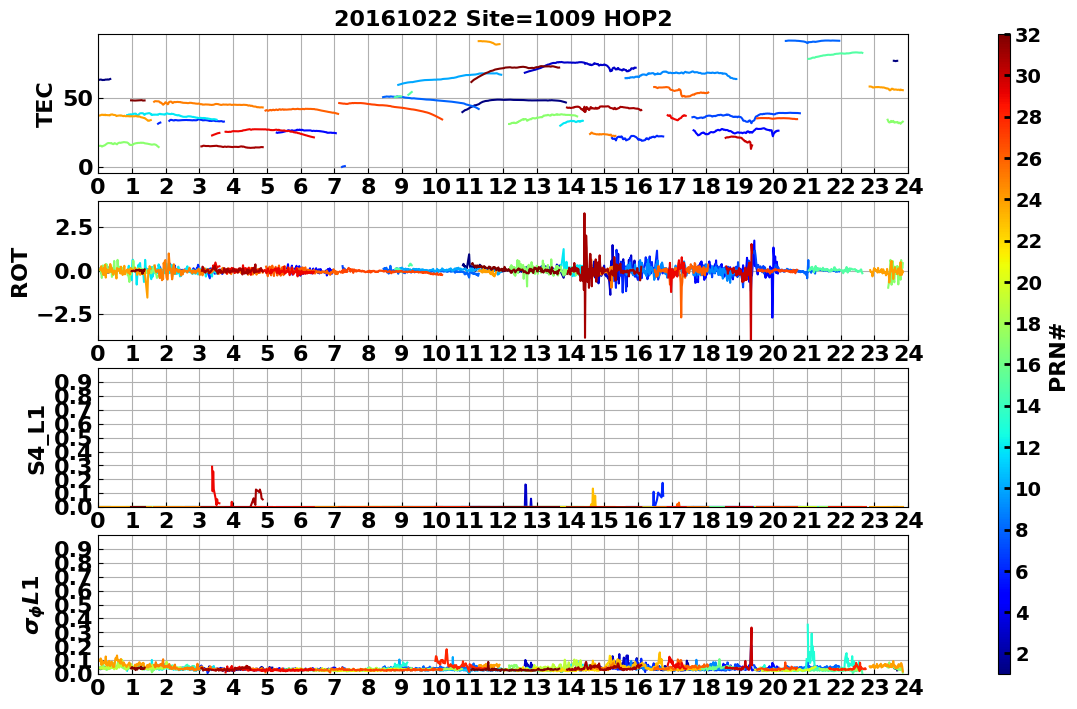
Task: Select x-axis tick '20' under ROT panel
Action: point(773,353)
